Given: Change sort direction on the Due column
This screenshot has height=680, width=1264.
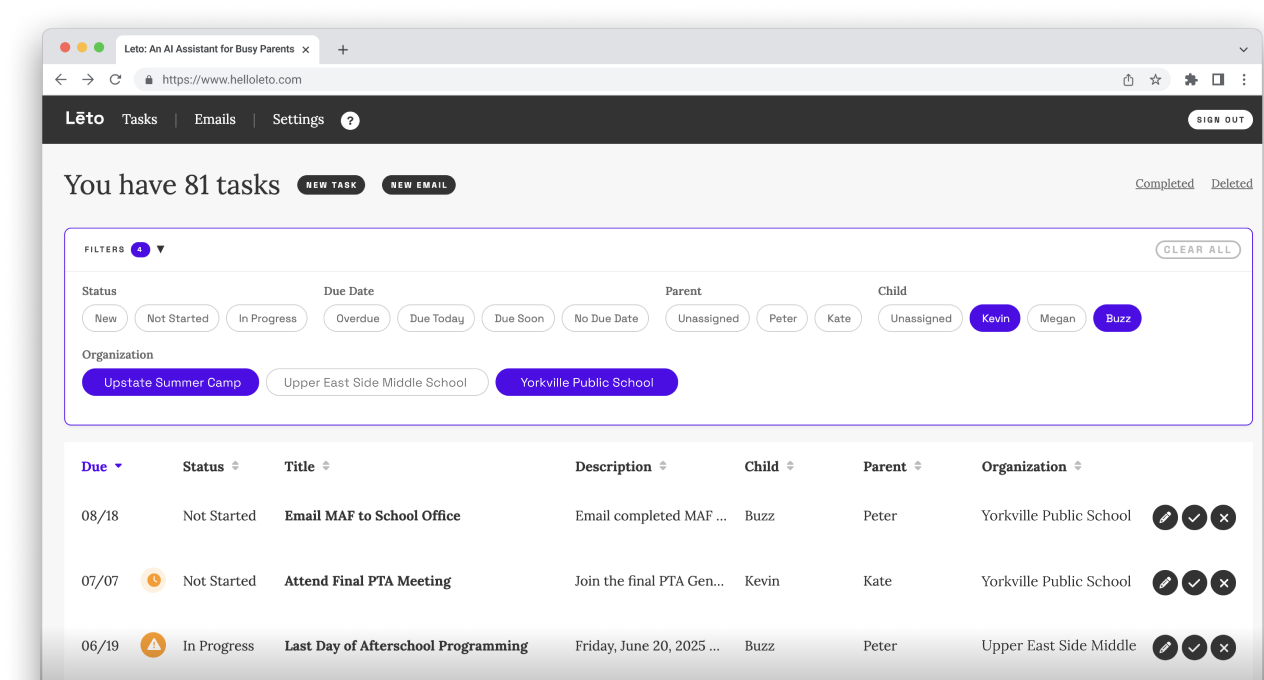Looking at the screenshot, I should (119, 466).
